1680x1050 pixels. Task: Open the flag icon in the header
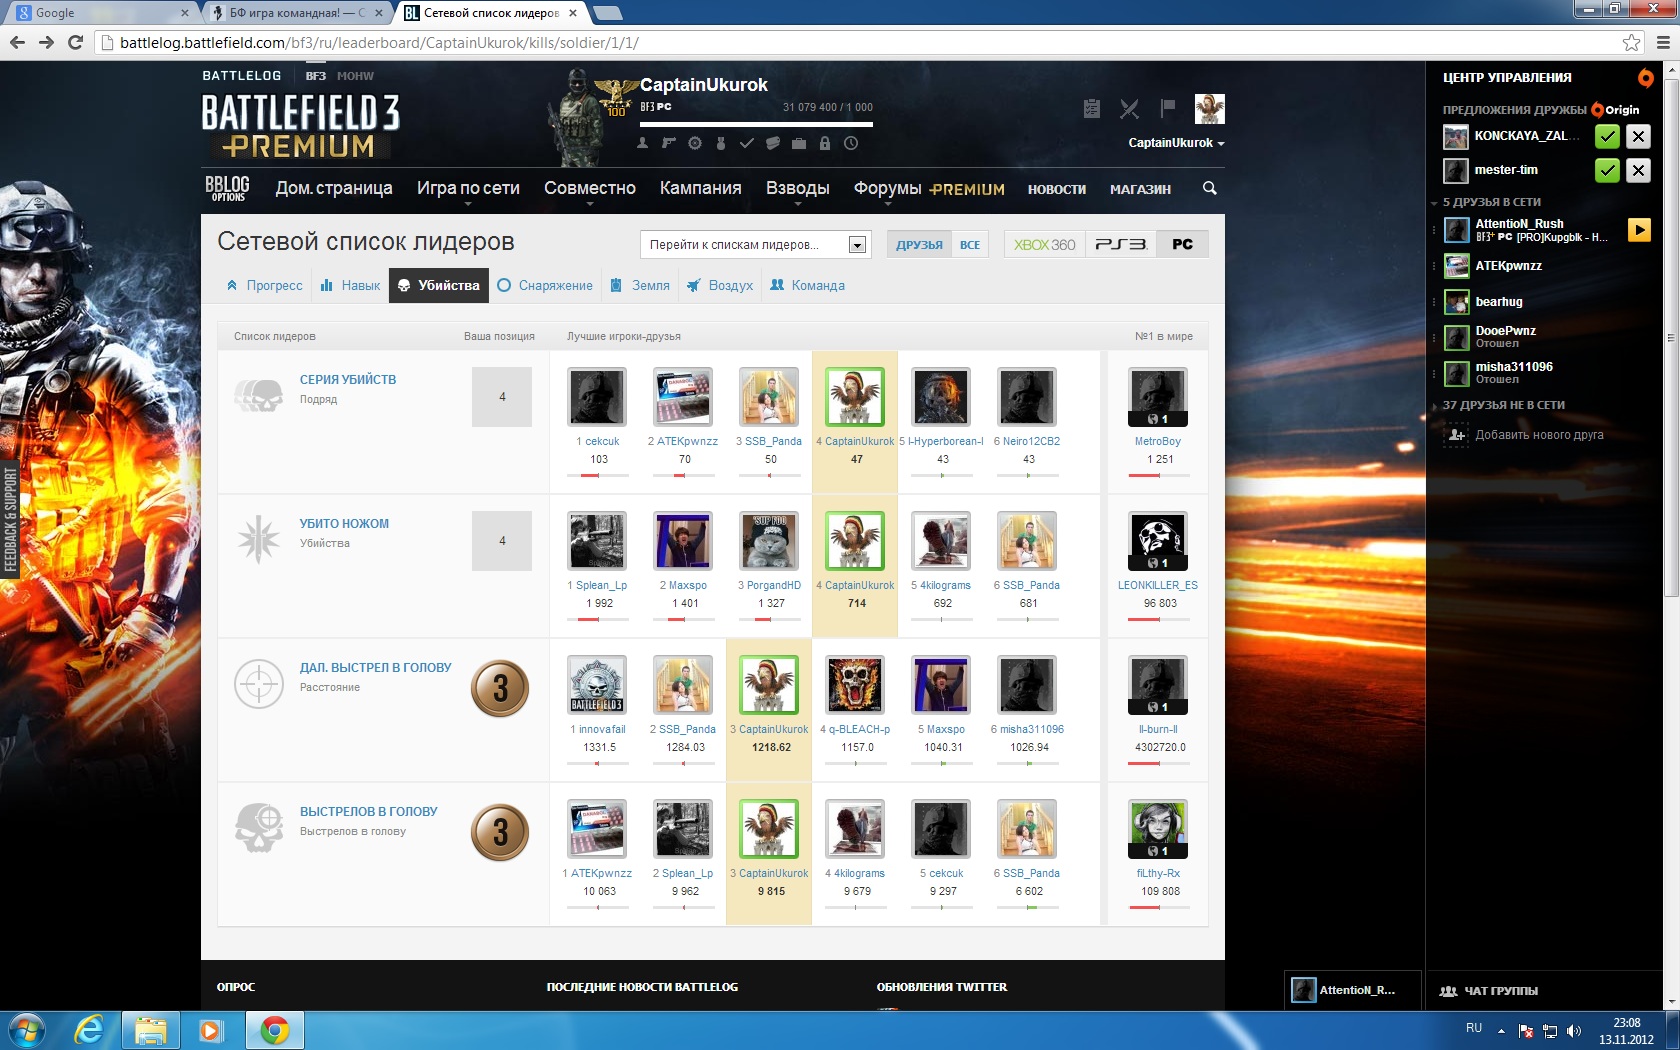pos(1167,108)
